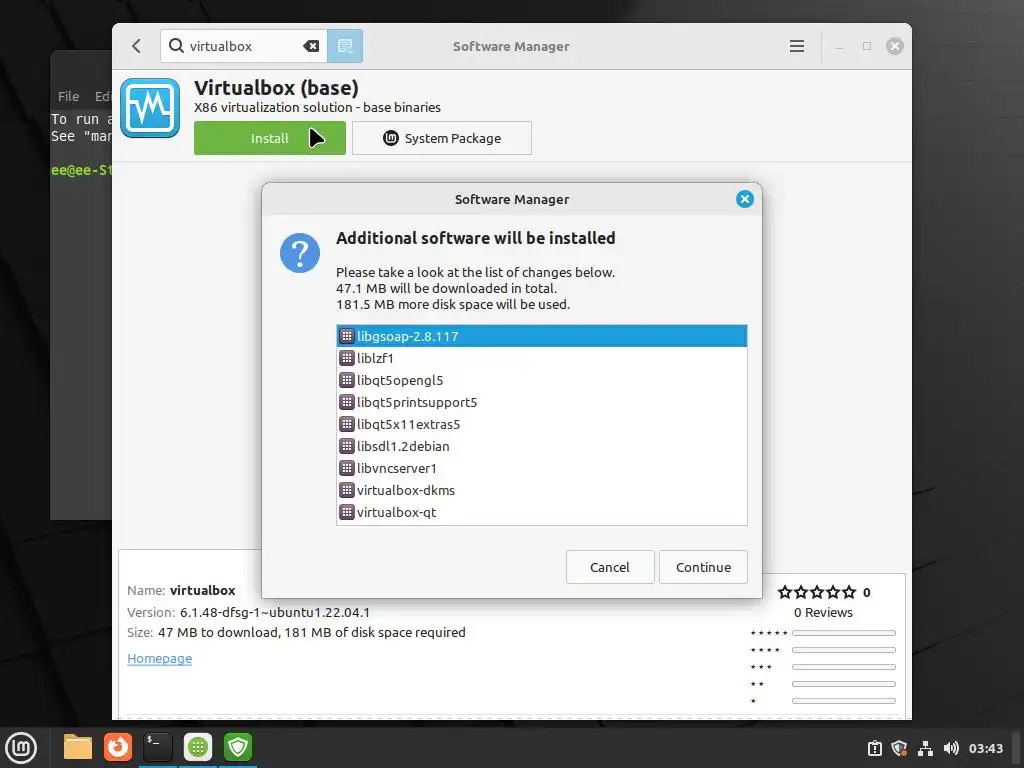Select libsdl1.2debian package row
Viewport: 1024px width, 768px height.
coord(541,446)
